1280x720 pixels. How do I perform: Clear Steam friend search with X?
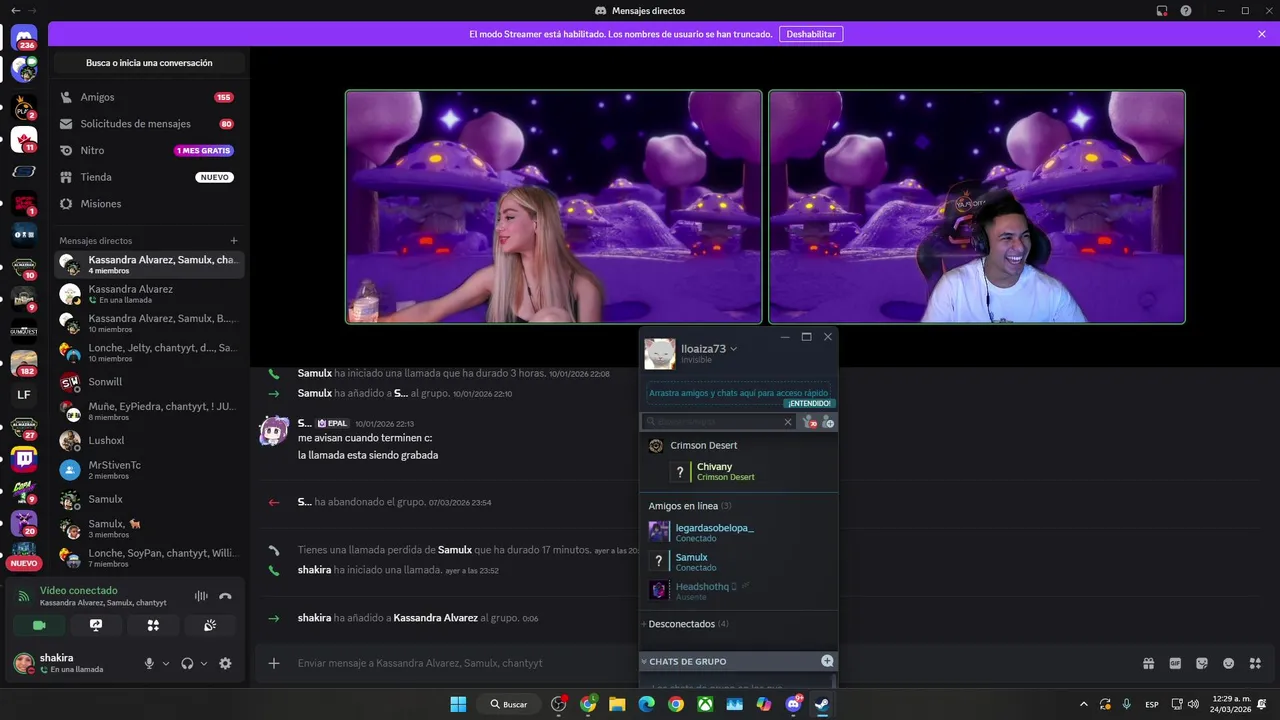787,423
